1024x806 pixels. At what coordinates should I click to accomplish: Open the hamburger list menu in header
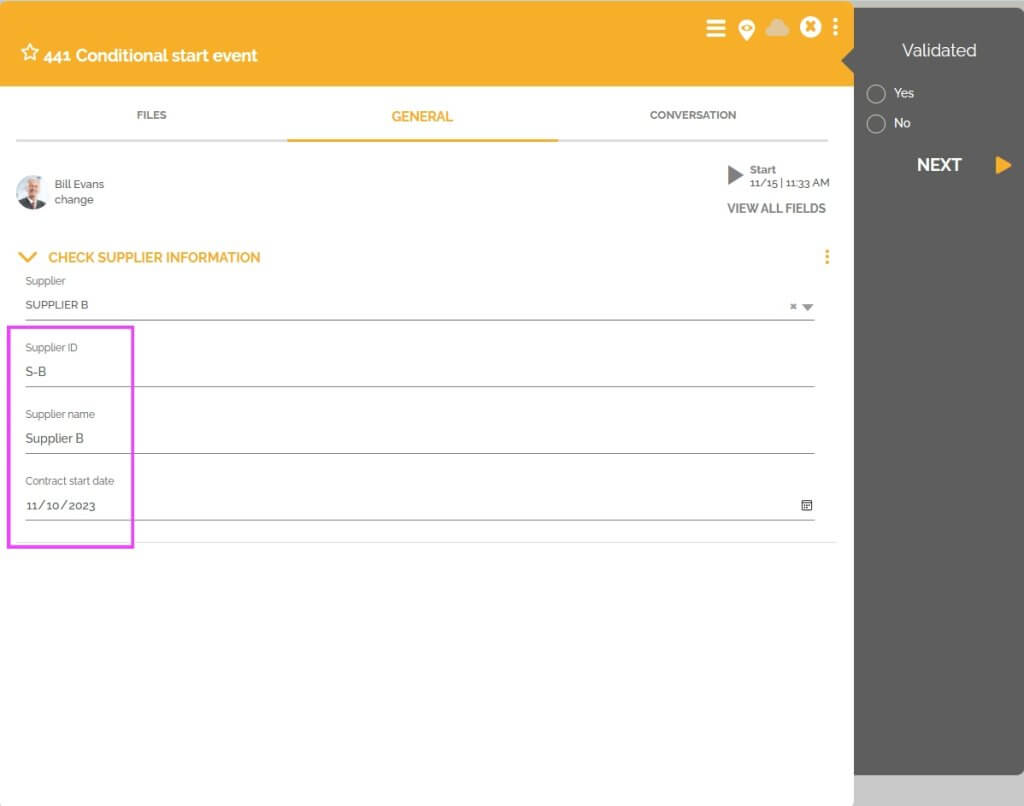tap(716, 28)
